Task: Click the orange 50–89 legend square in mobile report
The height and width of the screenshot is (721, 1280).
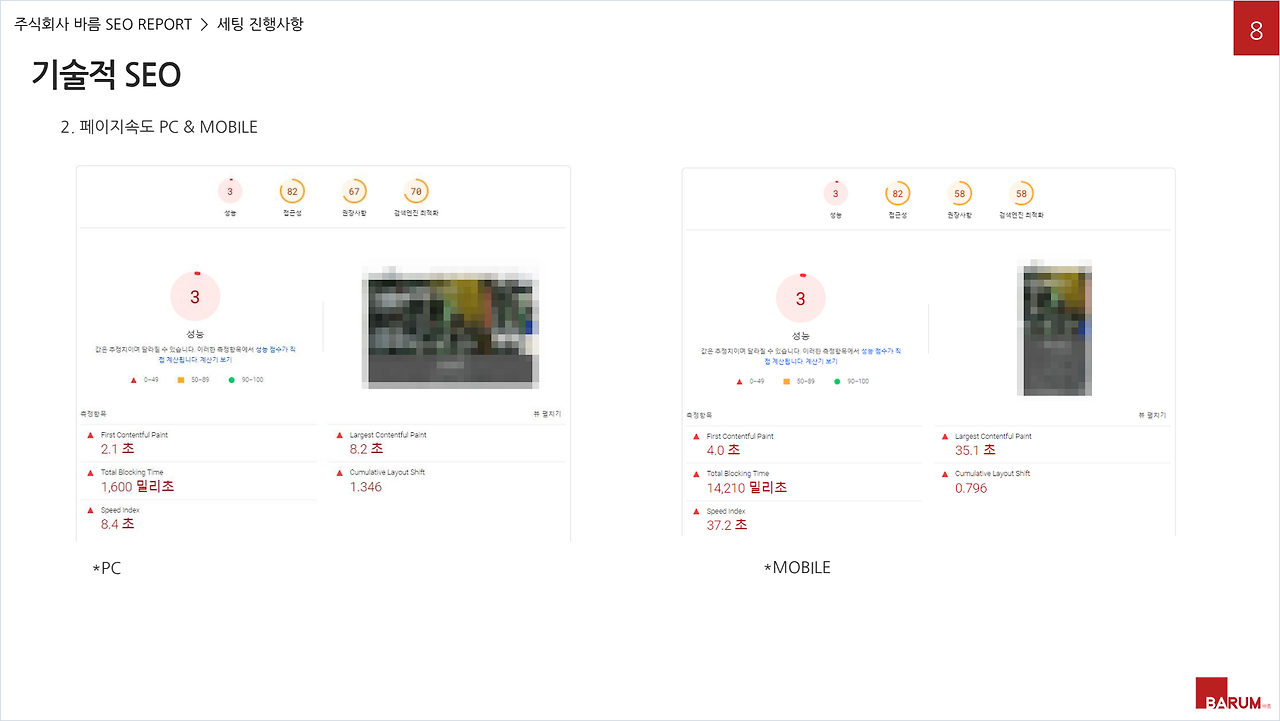Action: pos(786,382)
